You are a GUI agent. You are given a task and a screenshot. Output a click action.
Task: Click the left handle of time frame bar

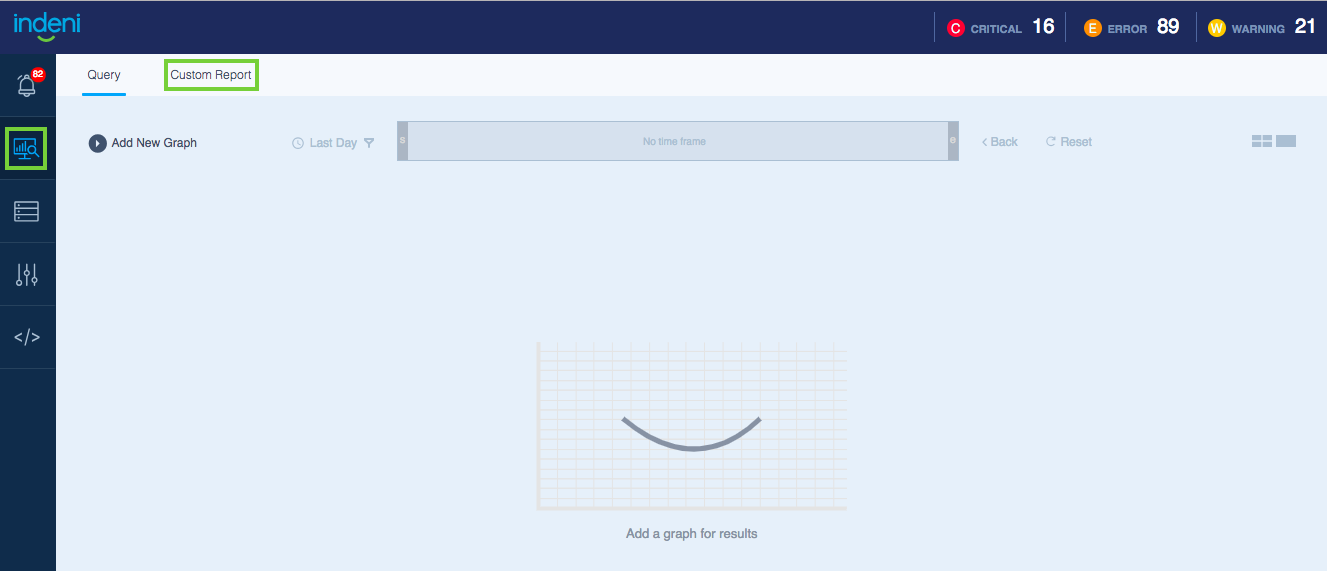[403, 141]
